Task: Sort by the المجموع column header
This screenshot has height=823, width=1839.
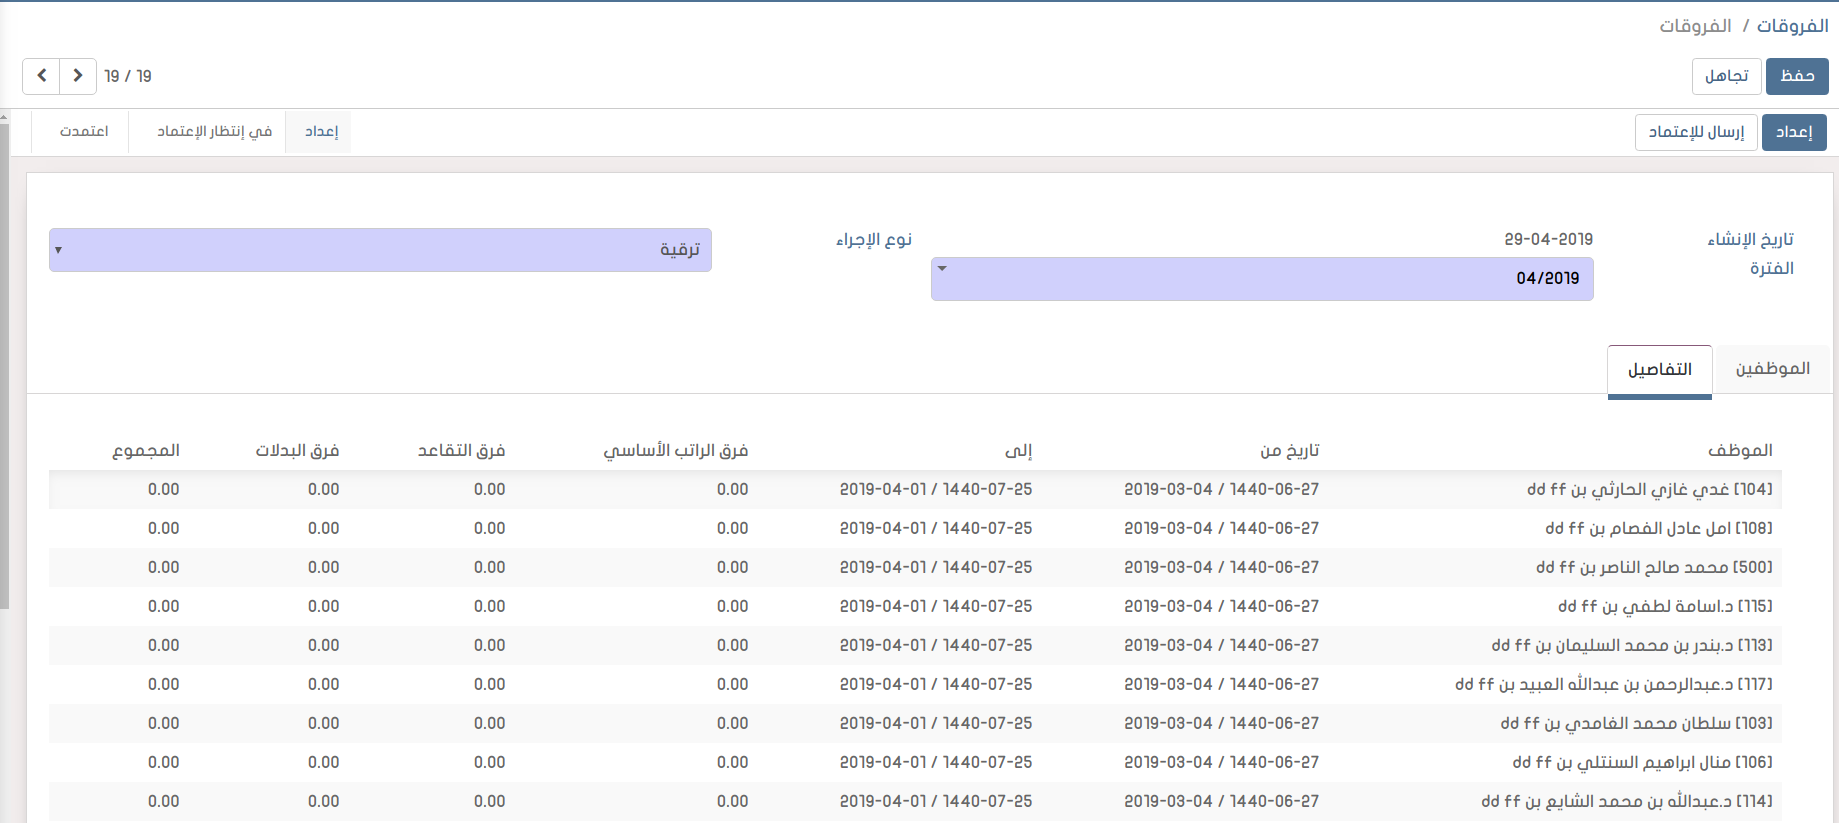Action: [146, 451]
